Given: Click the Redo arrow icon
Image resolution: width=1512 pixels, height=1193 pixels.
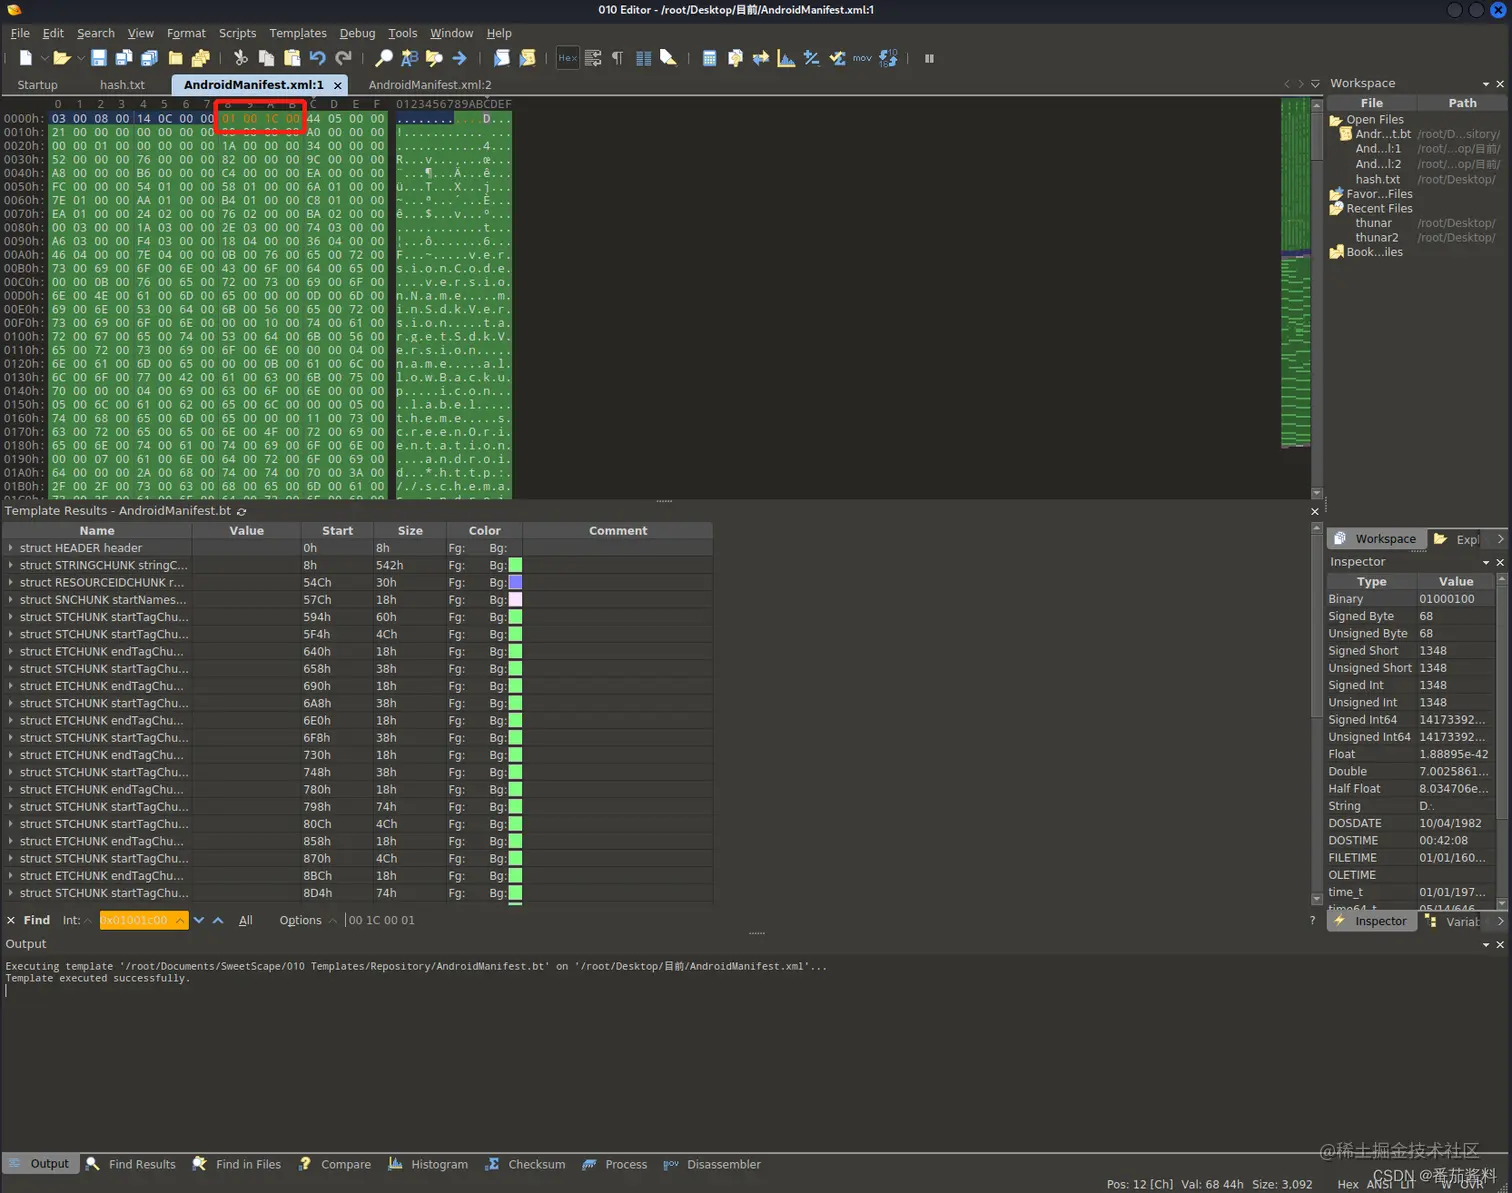Looking at the screenshot, I should pos(343,58).
